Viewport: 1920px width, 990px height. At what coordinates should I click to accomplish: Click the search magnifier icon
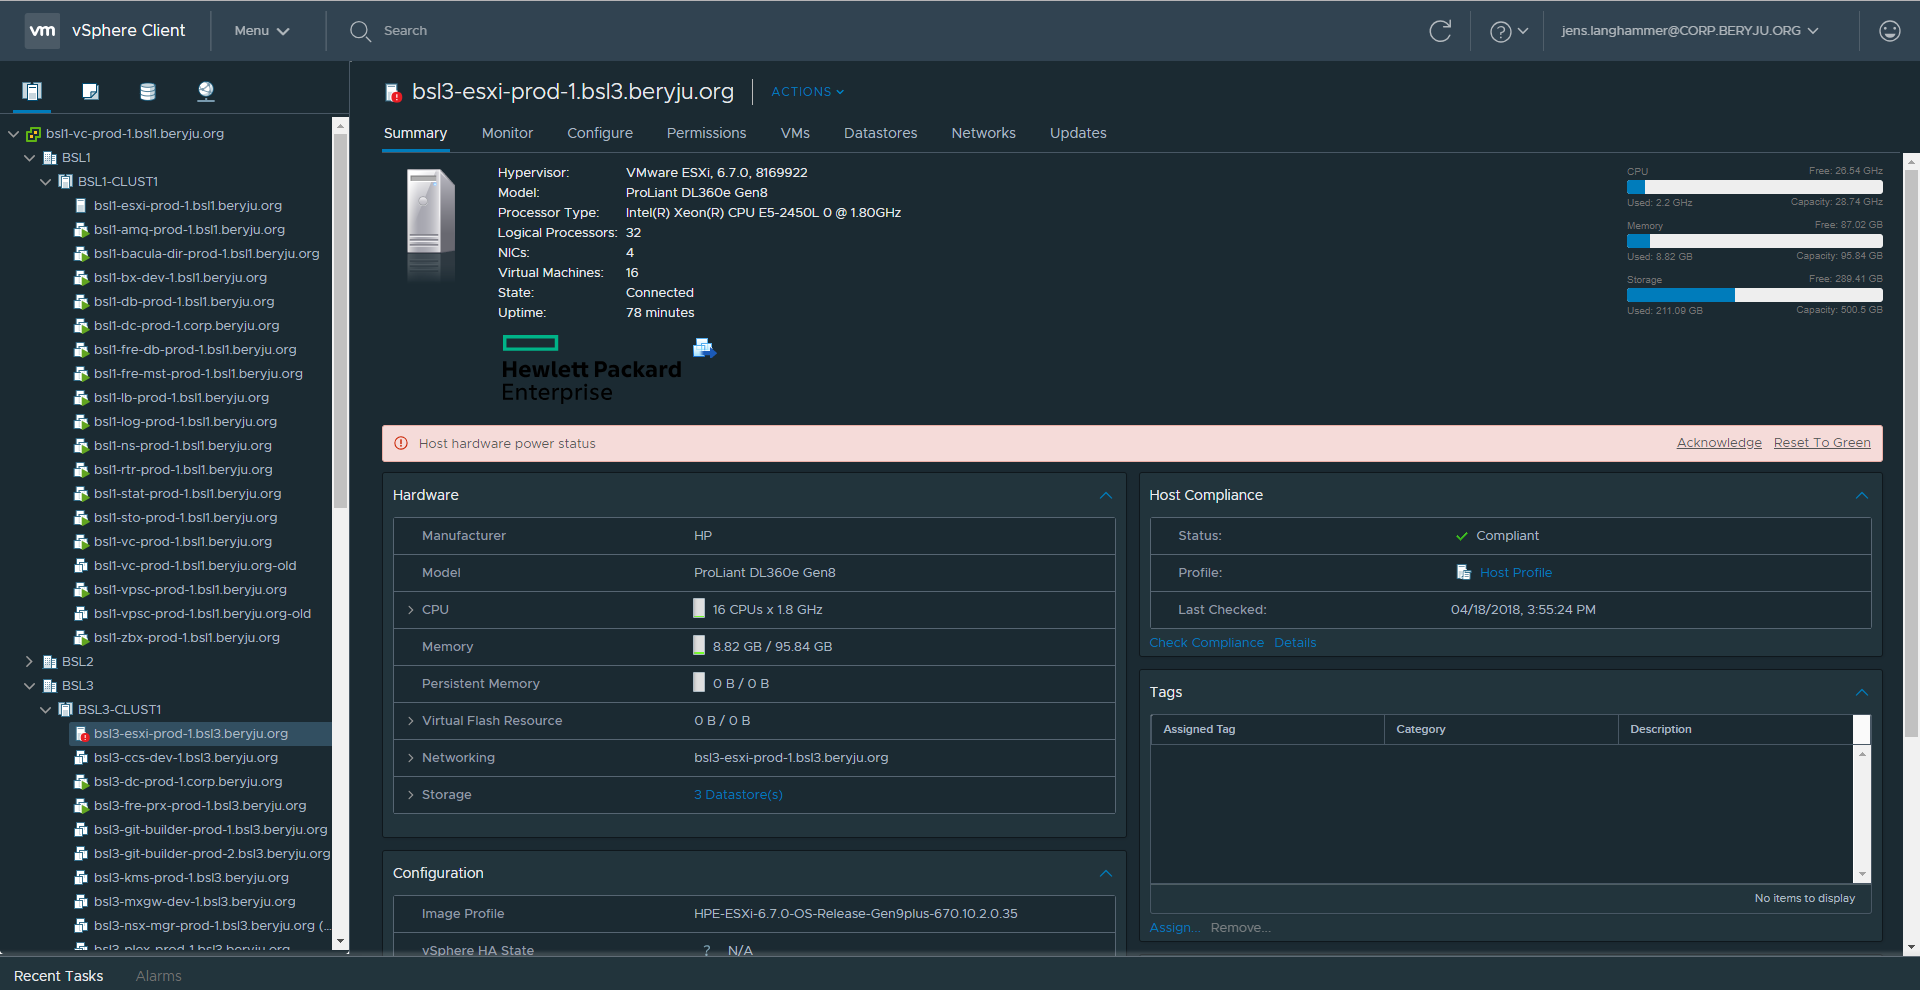[x=360, y=31]
